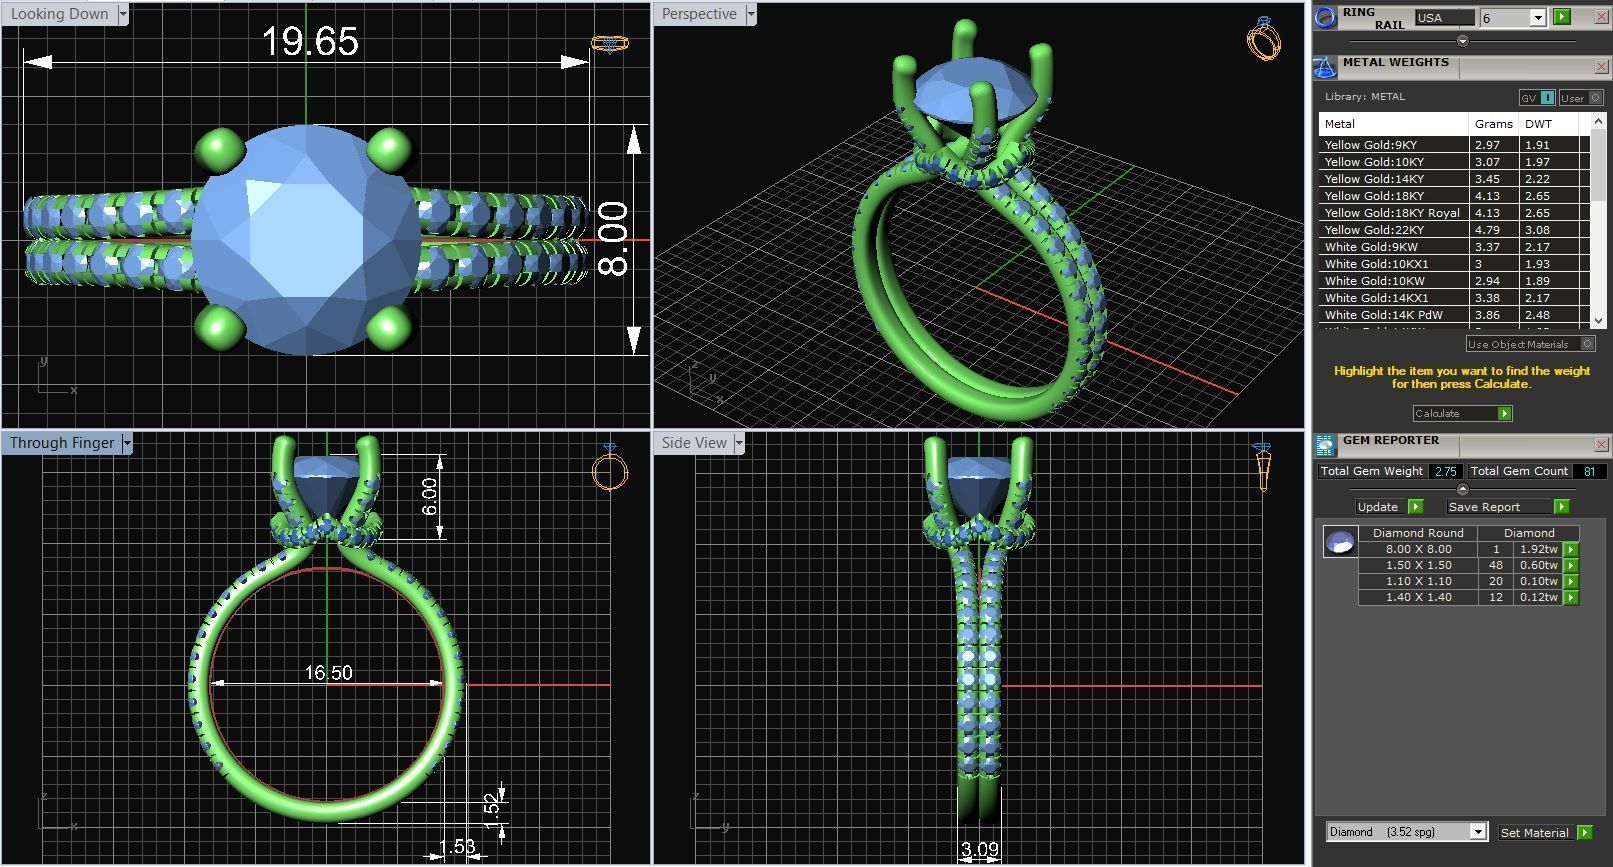
Task: Open the Side View viewport menu arrow
Action: pyautogui.click(x=739, y=443)
